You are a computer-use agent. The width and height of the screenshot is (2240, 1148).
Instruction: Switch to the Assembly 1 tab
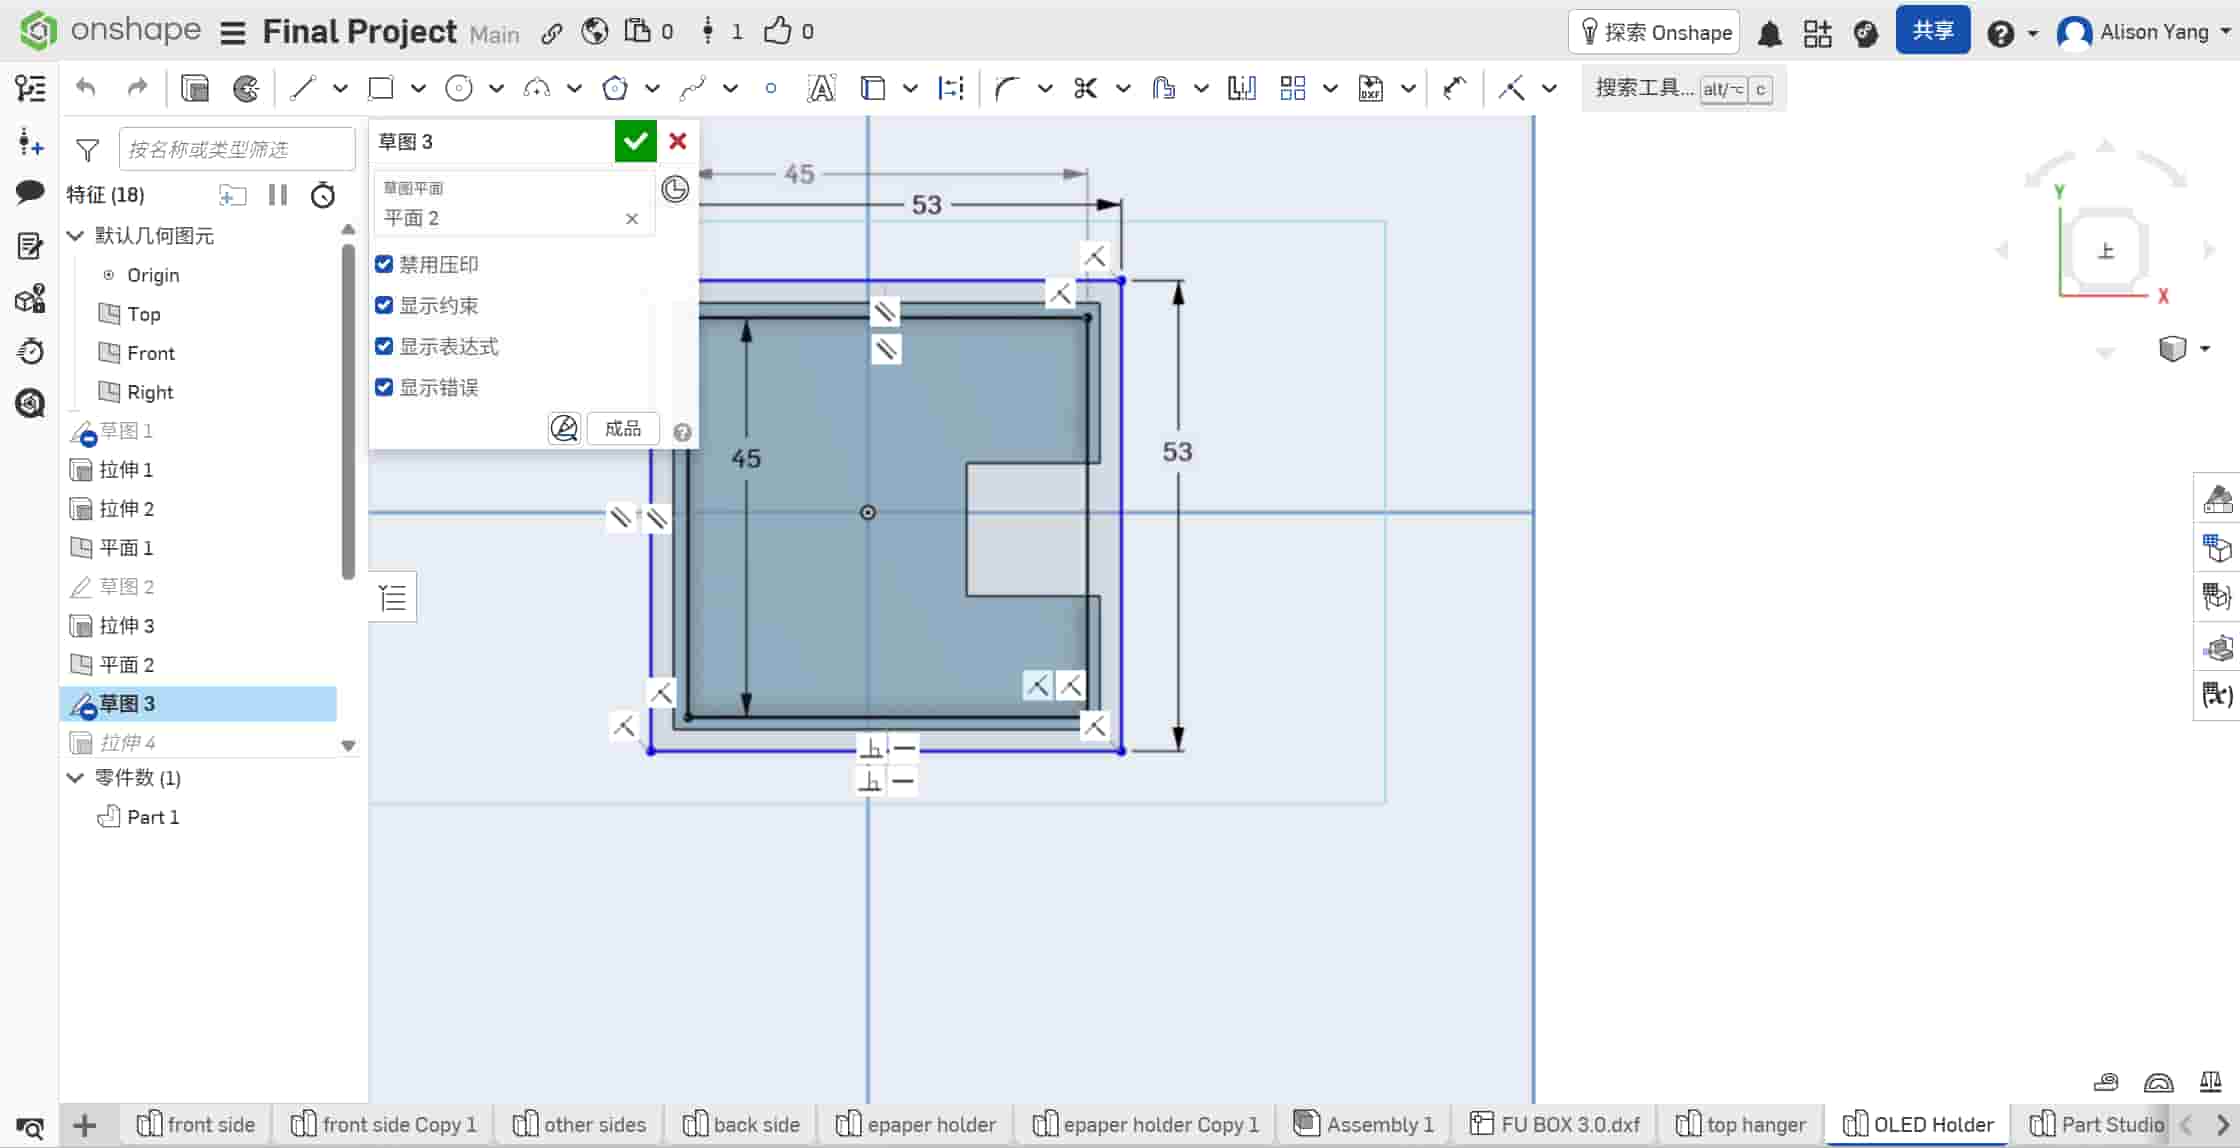click(x=1364, y=1125)
